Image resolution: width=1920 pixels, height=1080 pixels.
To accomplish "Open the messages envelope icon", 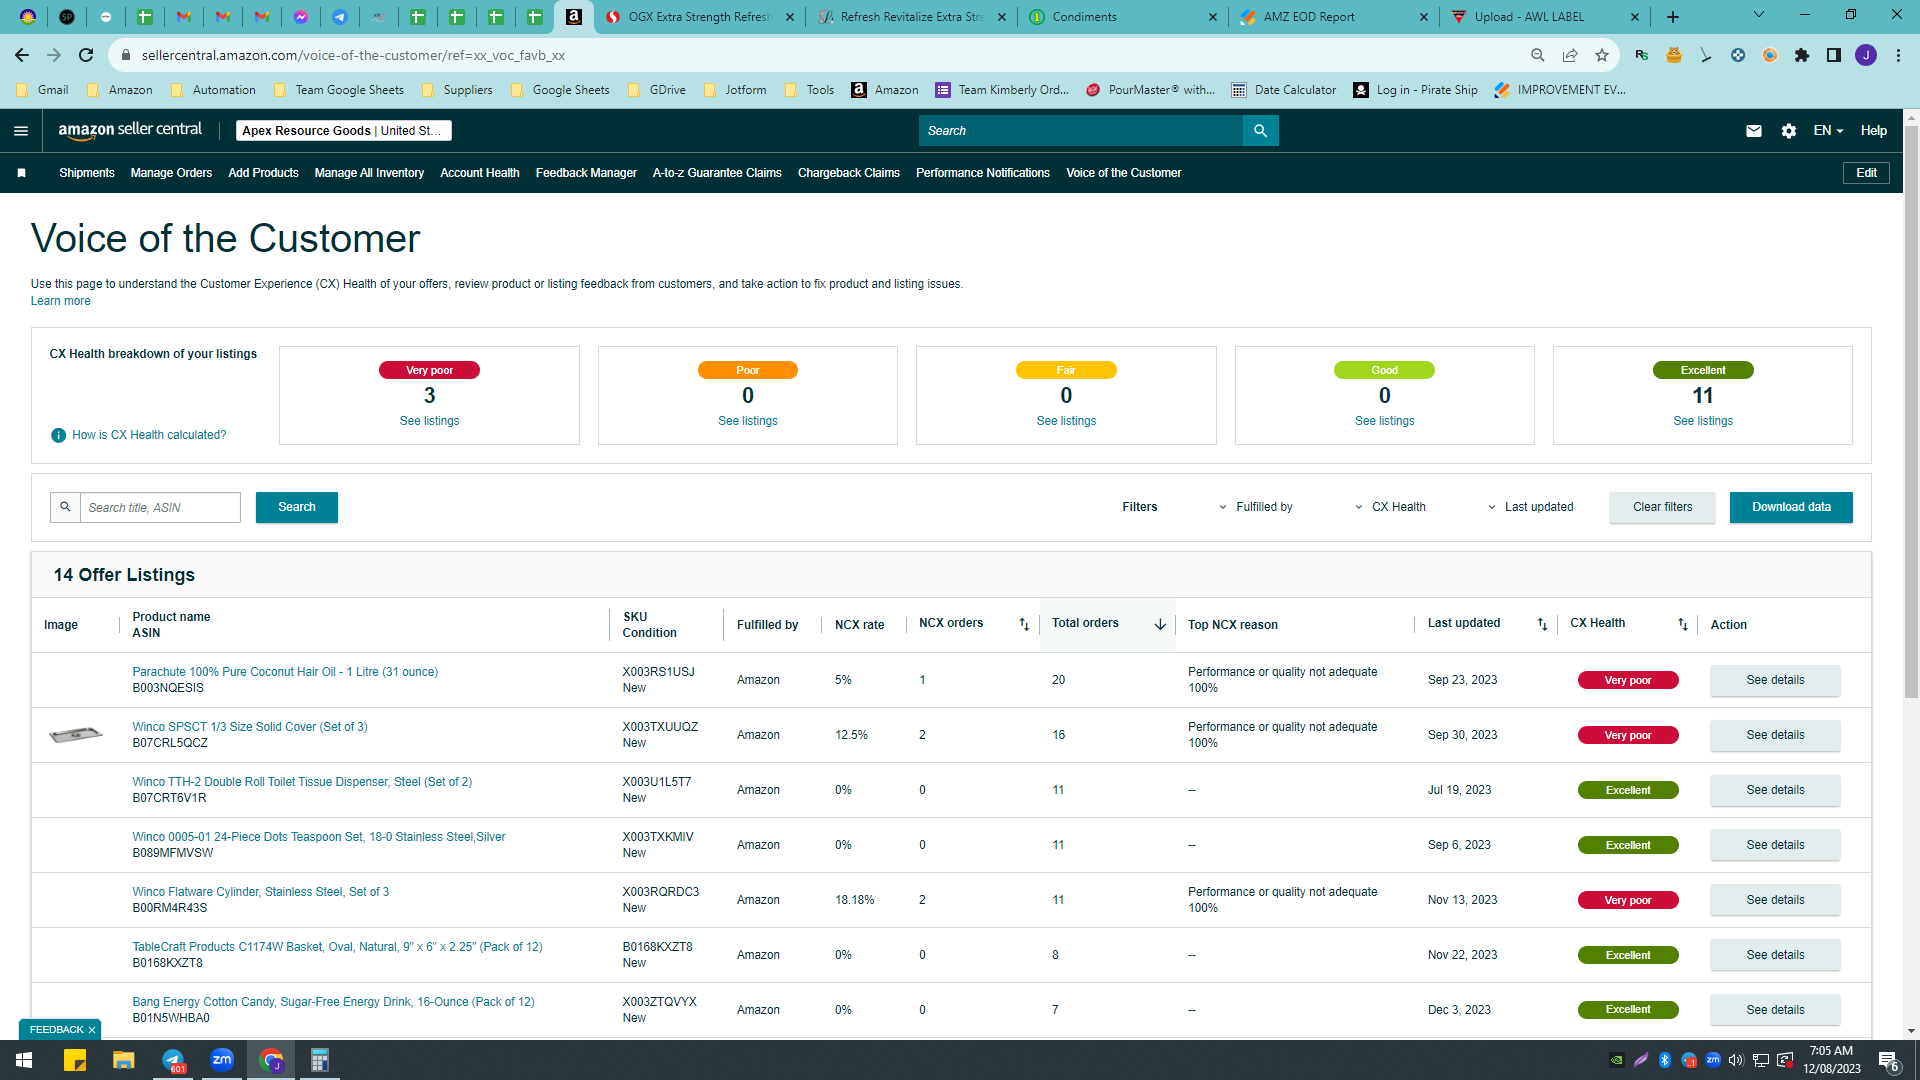I will coord(1754,131).
